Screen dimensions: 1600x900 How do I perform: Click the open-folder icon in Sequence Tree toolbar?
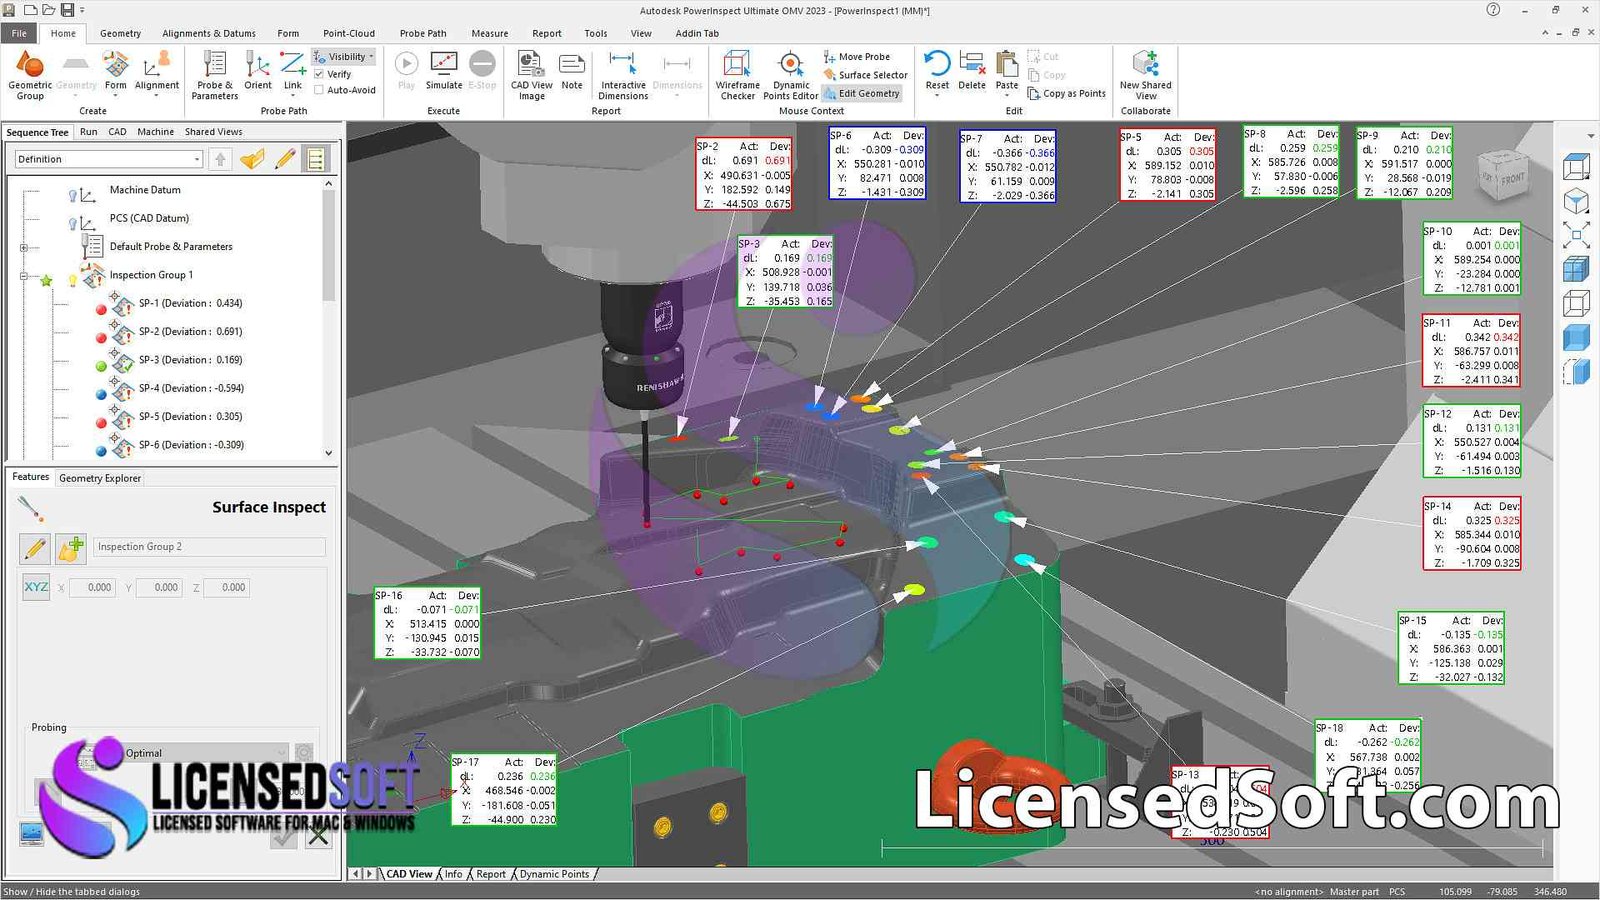coord(253,159)
